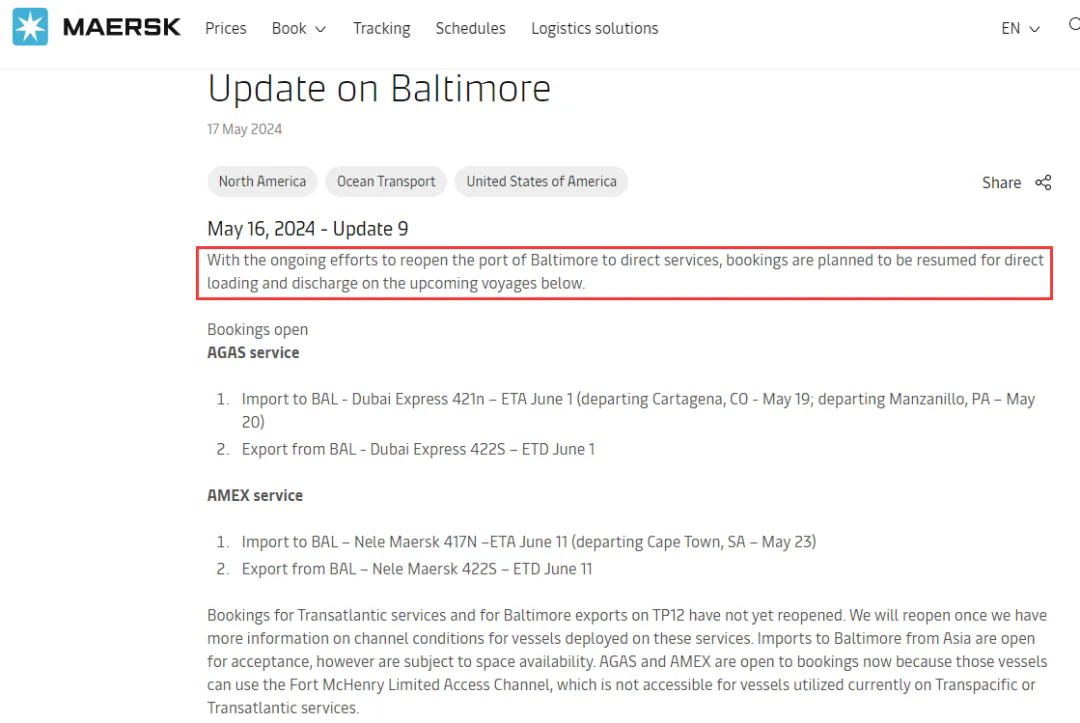Click the search magnifier icon
The width and height of the screenshot is (1080, 723).
[x=1074, y=25]
